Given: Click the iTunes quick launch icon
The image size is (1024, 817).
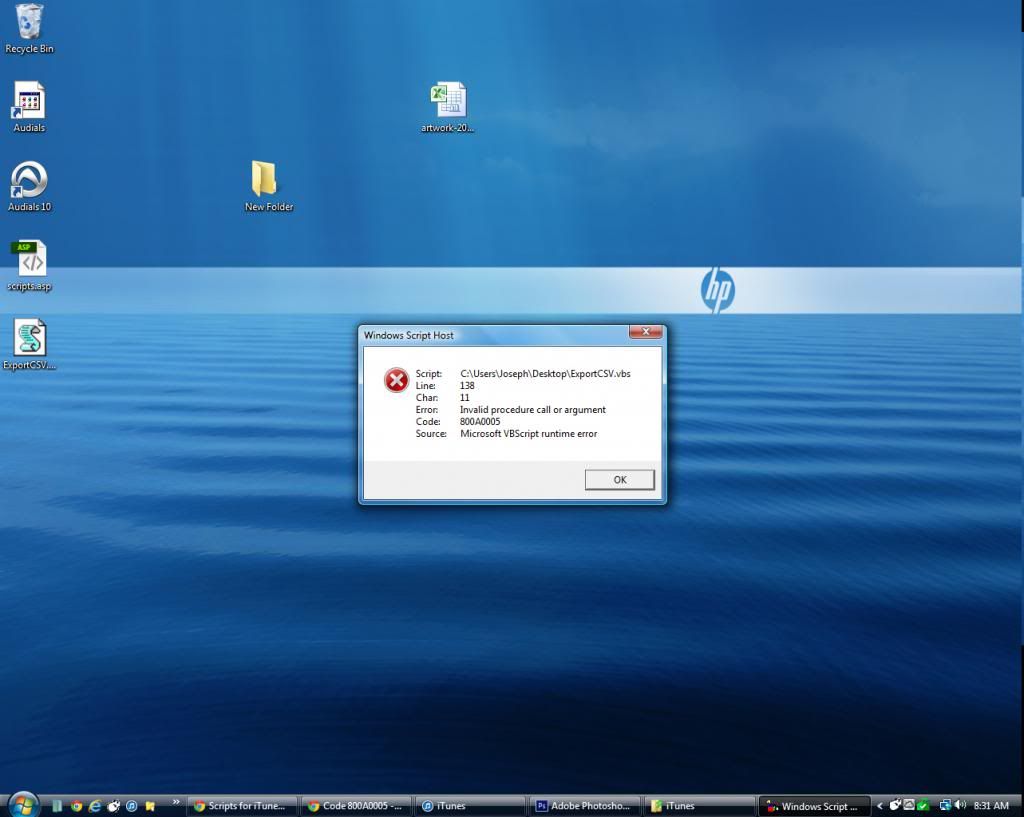Looking at the screenshot, I should [x=132, y=805].
